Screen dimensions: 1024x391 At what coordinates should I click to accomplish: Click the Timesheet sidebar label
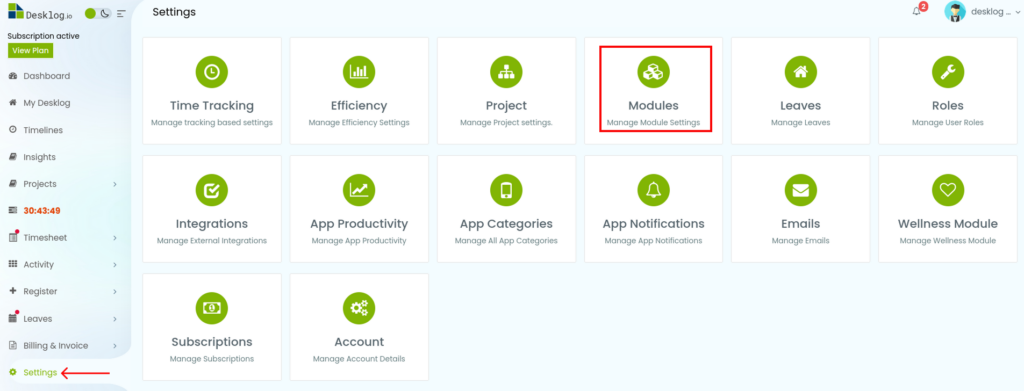pyautogui.click(x=45, y=238)
